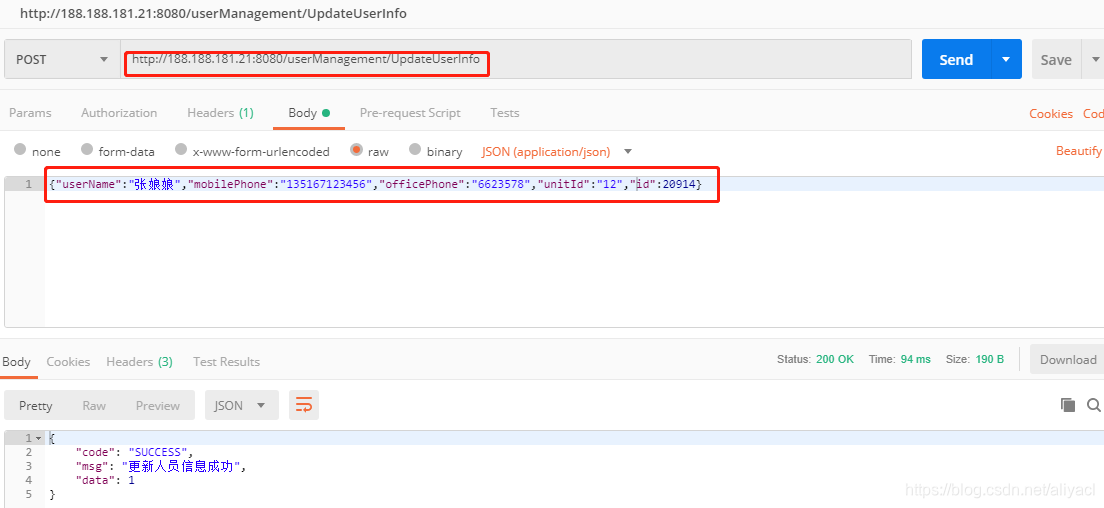Click the blue Send button
This screenshot has width=1104, height=508.
pyautogui.click(x=956, y=60)
